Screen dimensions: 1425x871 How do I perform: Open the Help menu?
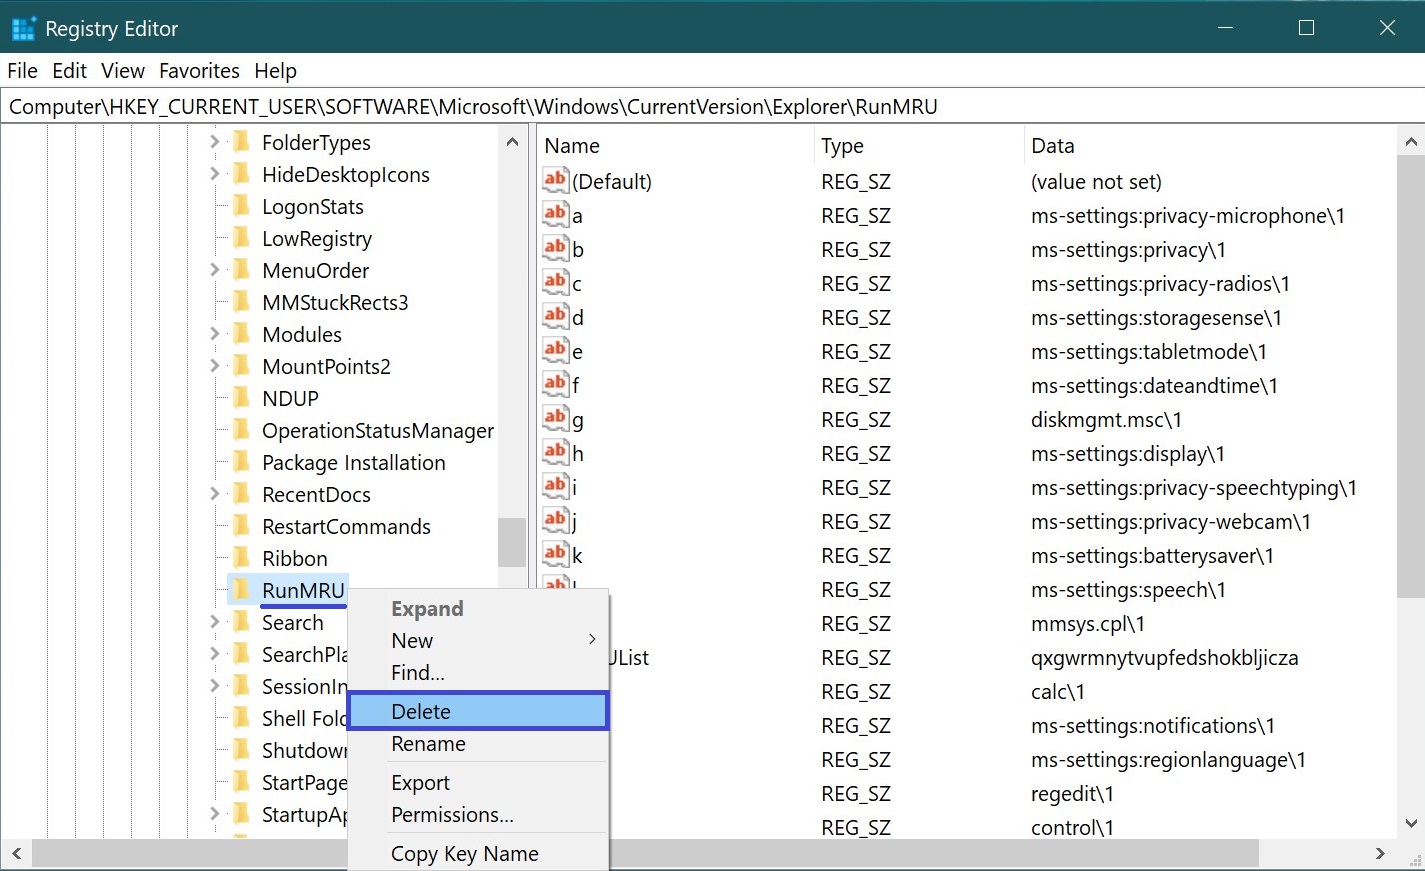click(276, 71)
